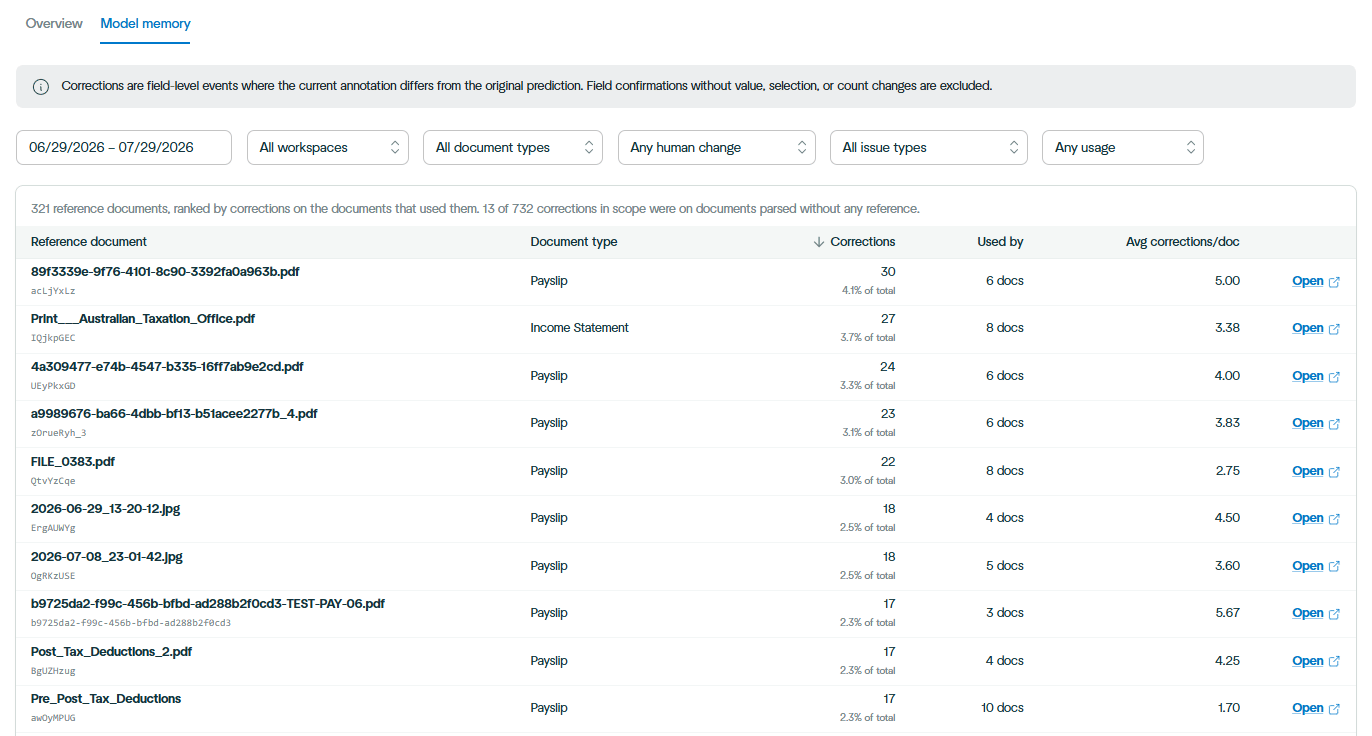This screenshot has height=736, width=1372.
Task: Open the Post_Tax_Deductions_2.pdf reference
Action: [1307, 661]
